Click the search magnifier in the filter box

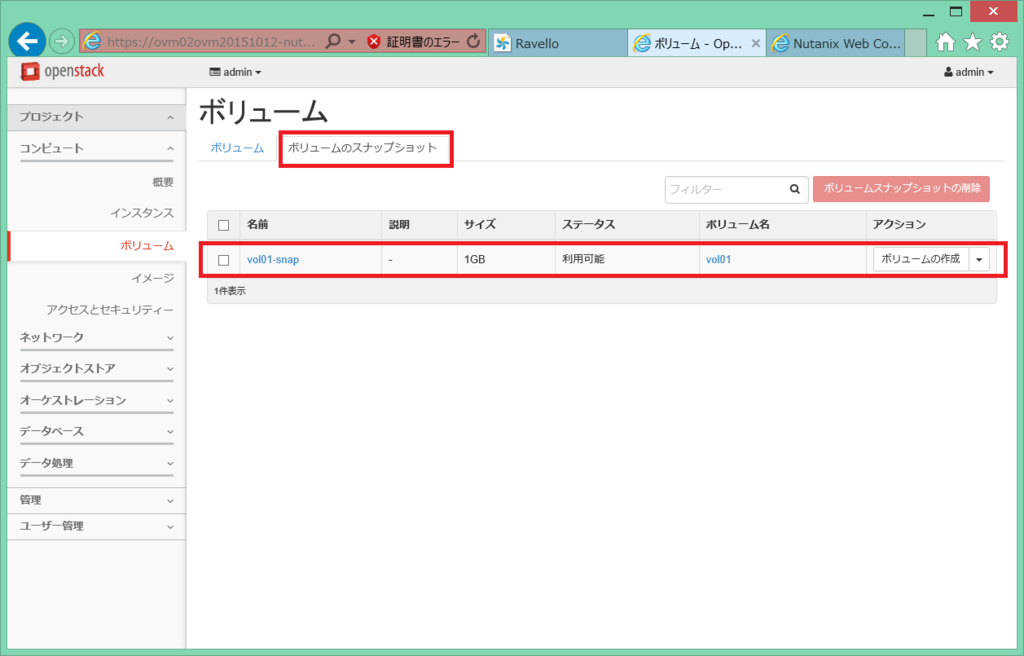click(x=795, y=189)
